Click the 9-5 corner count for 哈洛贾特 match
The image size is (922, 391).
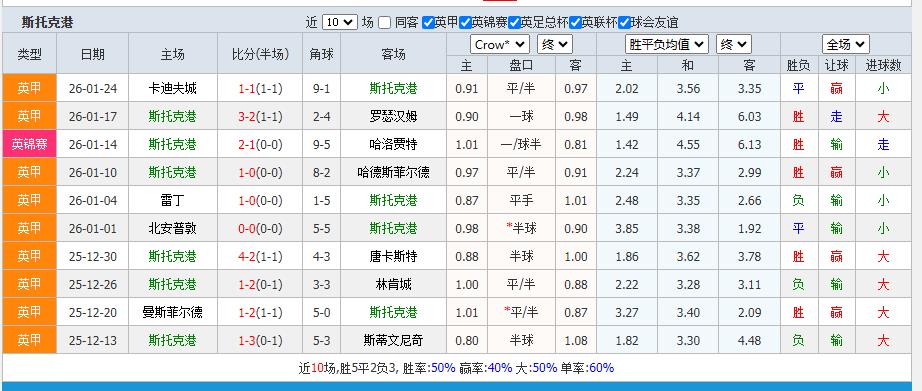[322, 145]
